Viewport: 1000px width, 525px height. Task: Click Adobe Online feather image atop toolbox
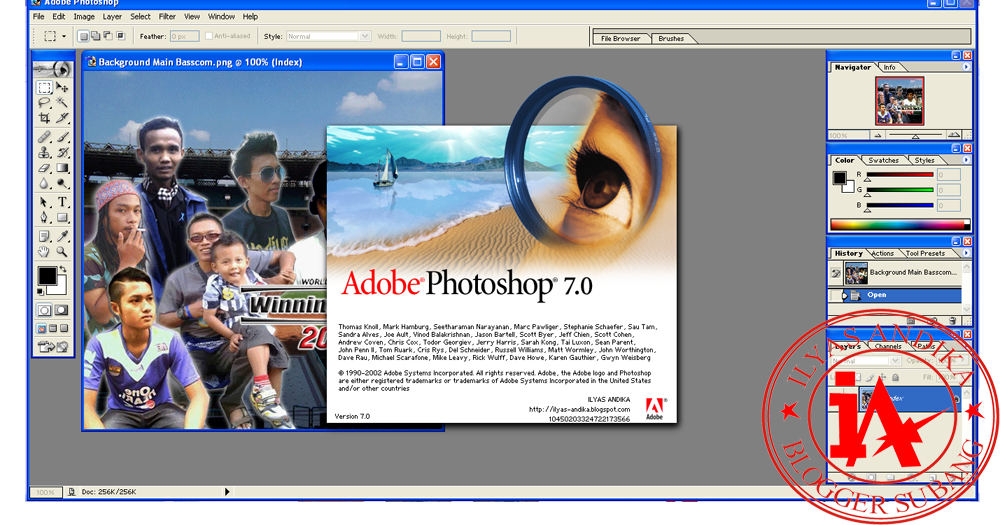[x=54, y=68]
